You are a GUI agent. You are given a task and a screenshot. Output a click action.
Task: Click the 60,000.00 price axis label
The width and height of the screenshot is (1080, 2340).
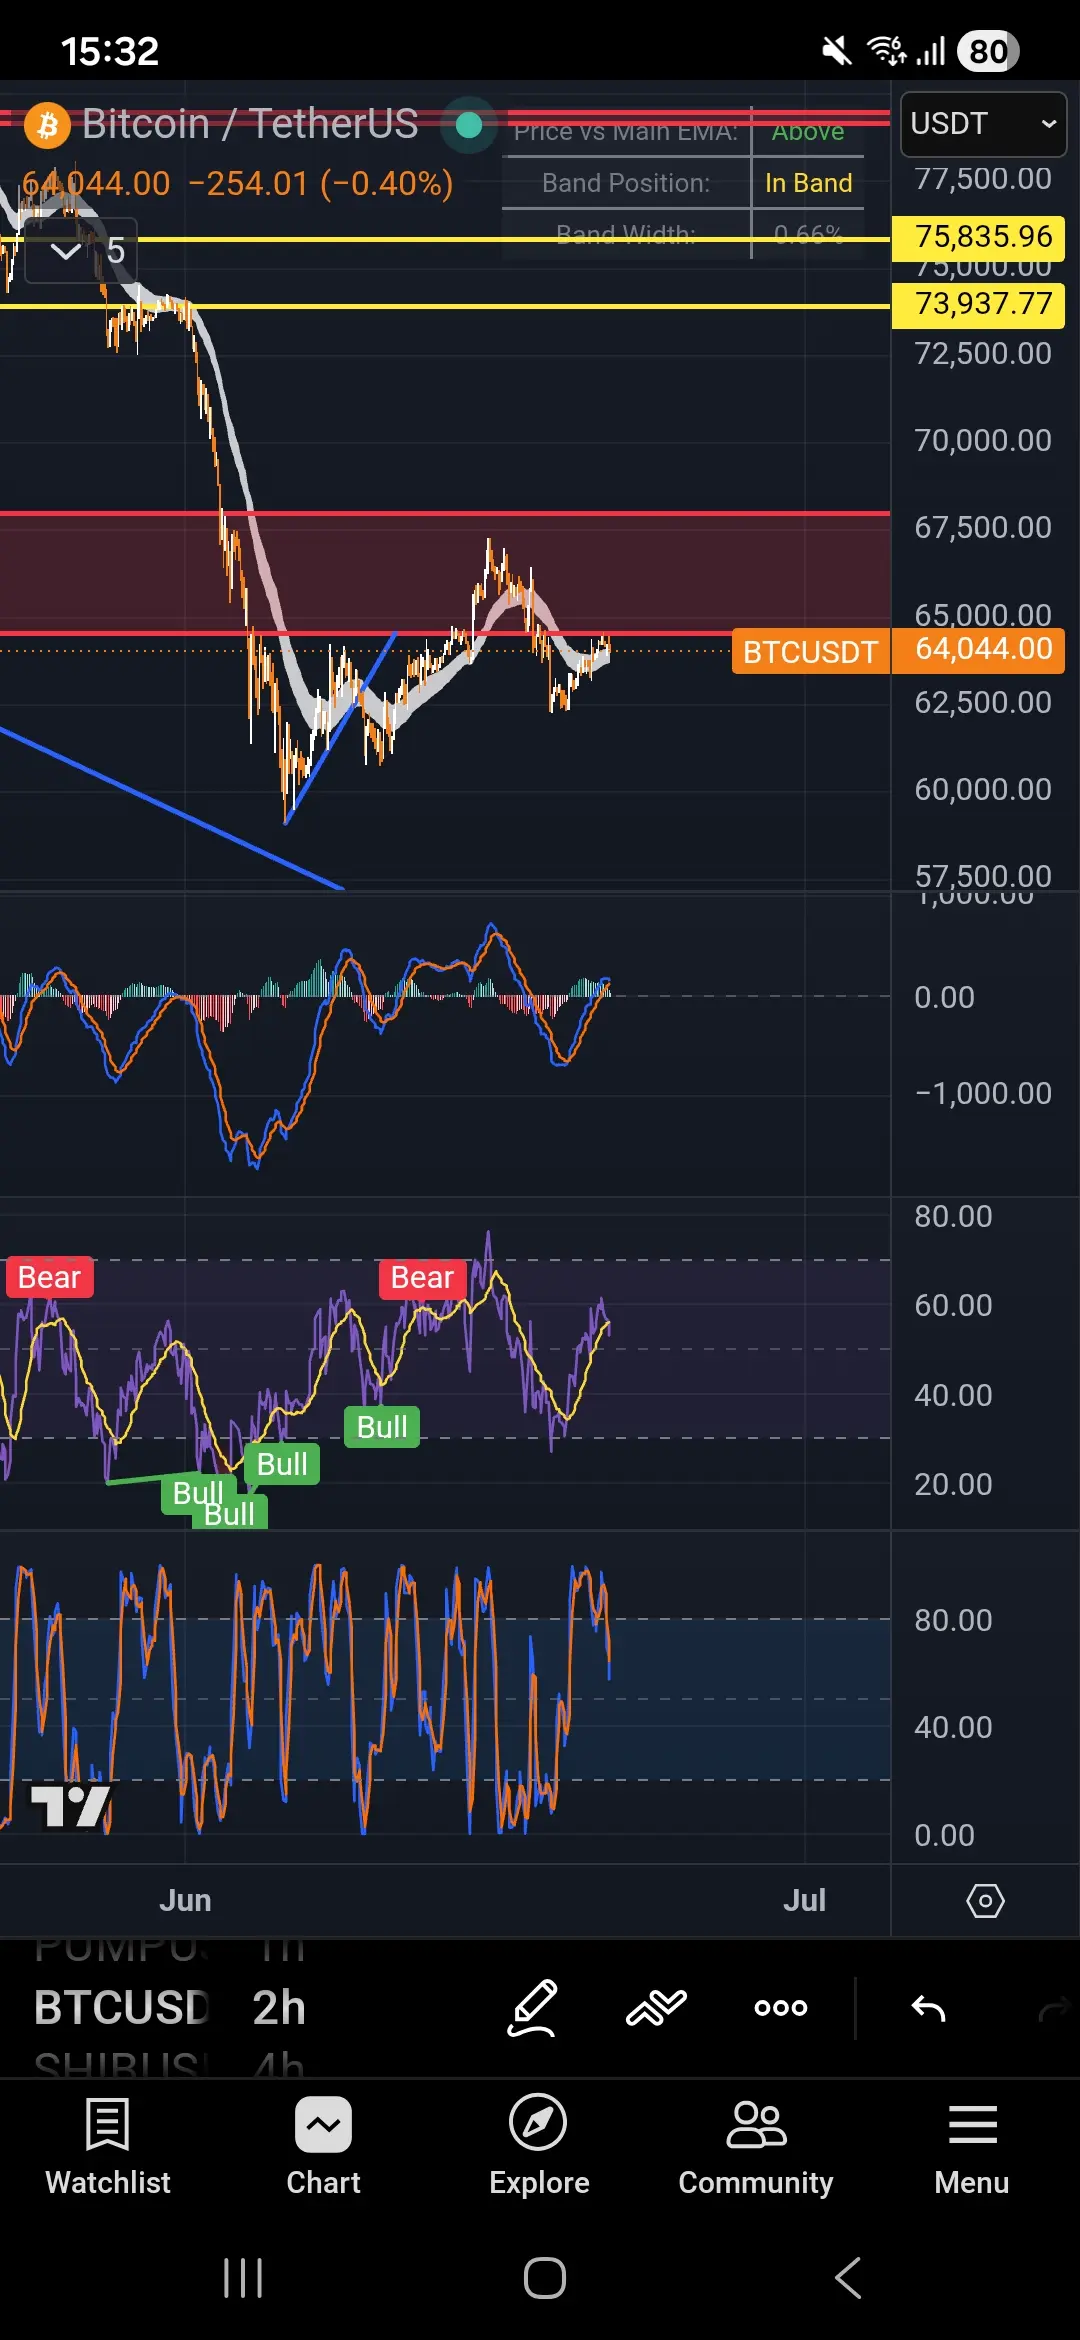(982, 789)
